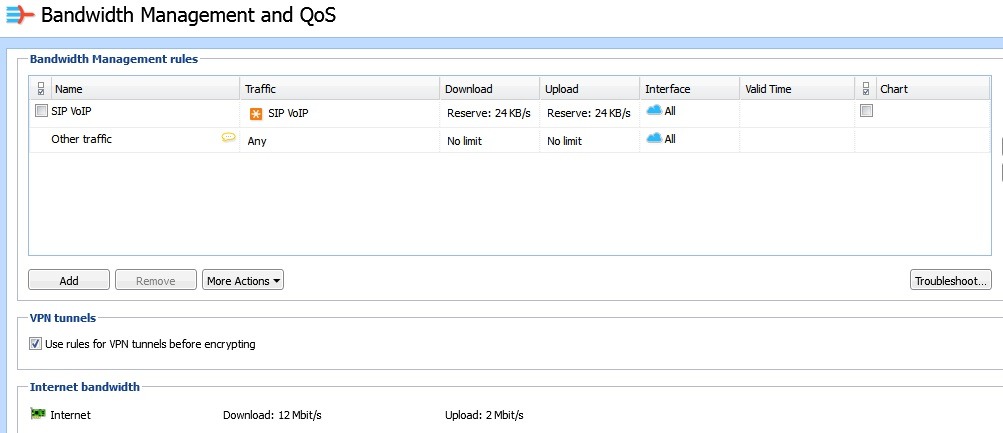Click the select-all icon in Name column header
The height and width of the screenshot is (433, 1003).
(40, 89)
